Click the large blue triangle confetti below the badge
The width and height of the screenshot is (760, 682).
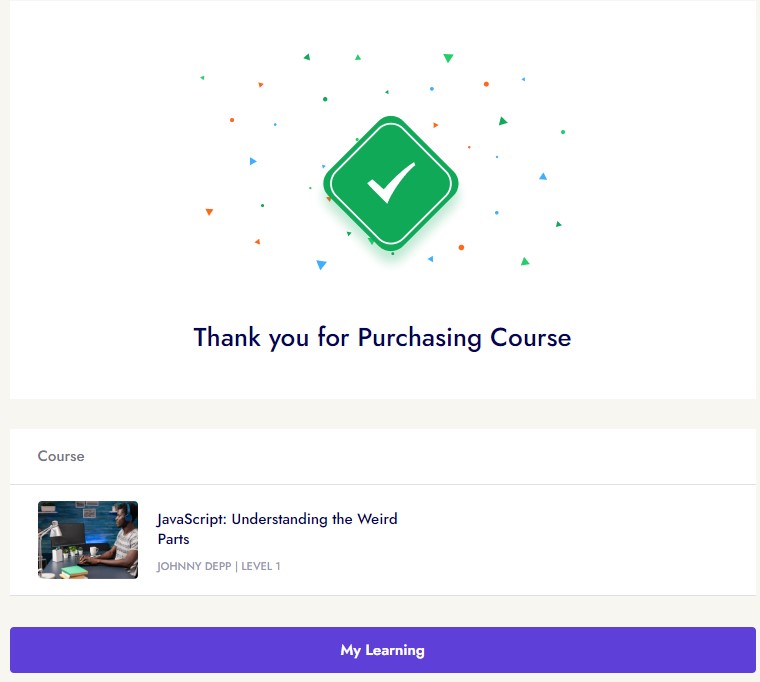(x=321, y=265)
